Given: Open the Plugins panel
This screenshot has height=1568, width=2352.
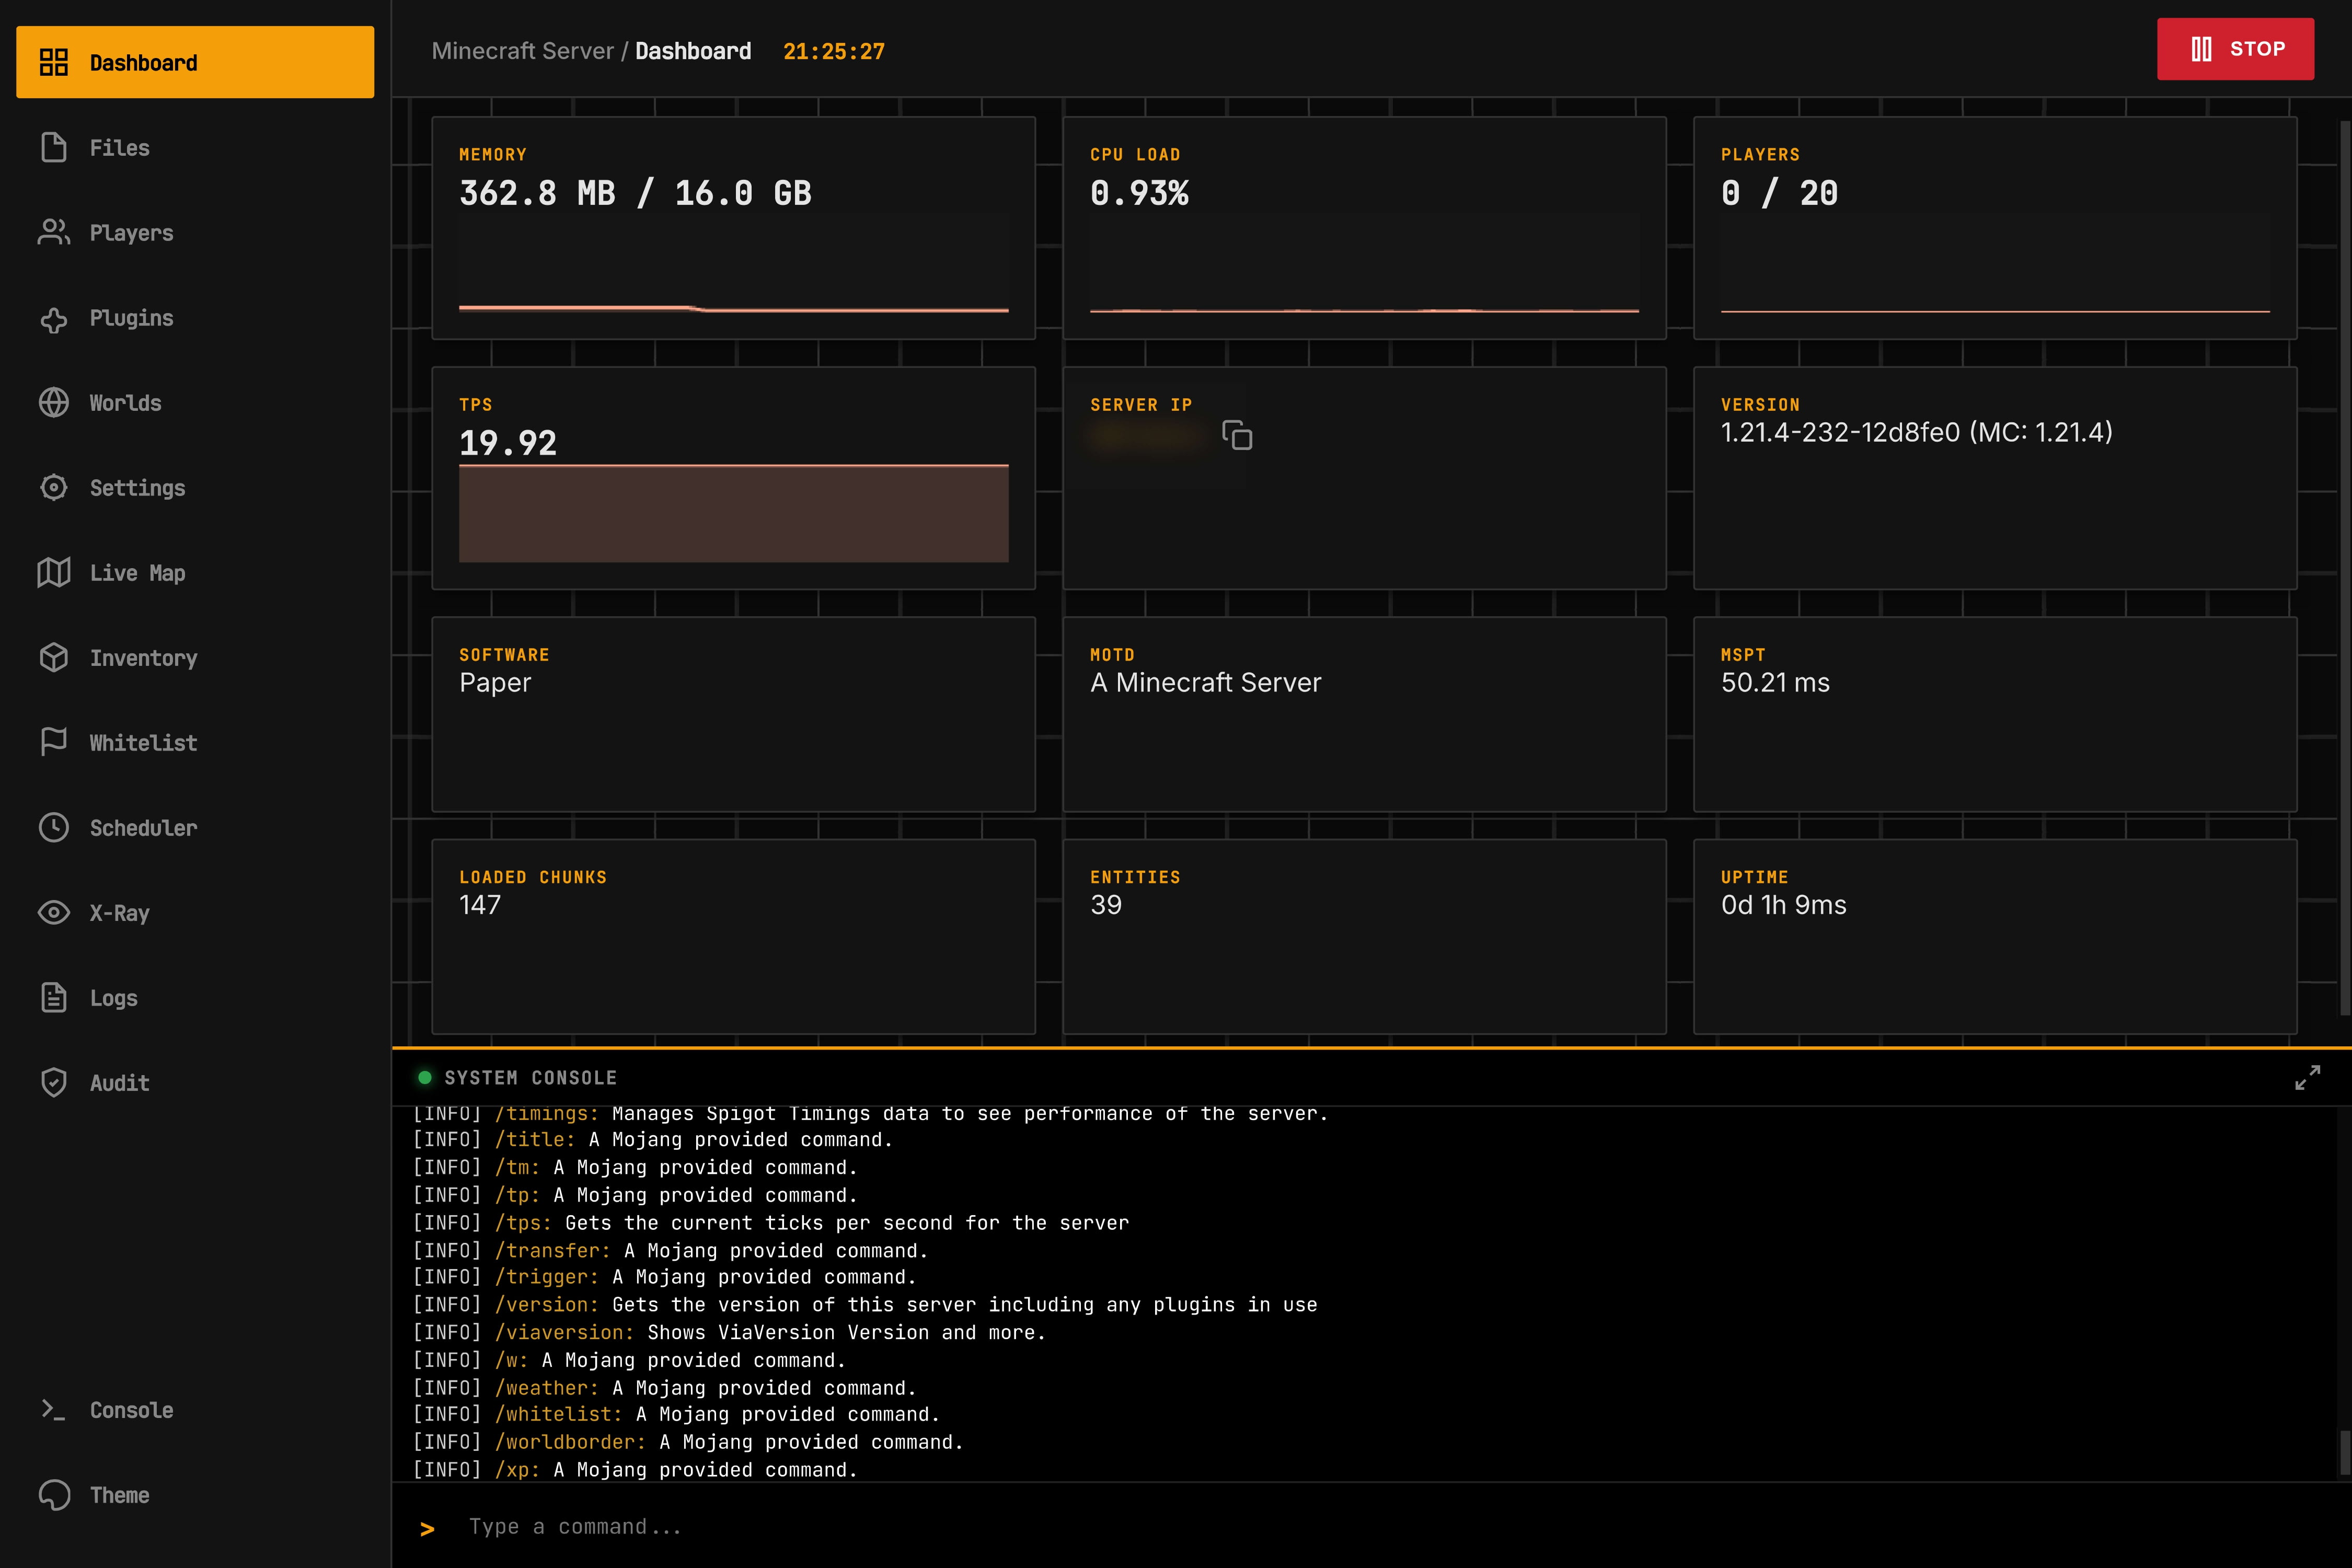Looking at the screenshot, I should (x=130, y=318).
